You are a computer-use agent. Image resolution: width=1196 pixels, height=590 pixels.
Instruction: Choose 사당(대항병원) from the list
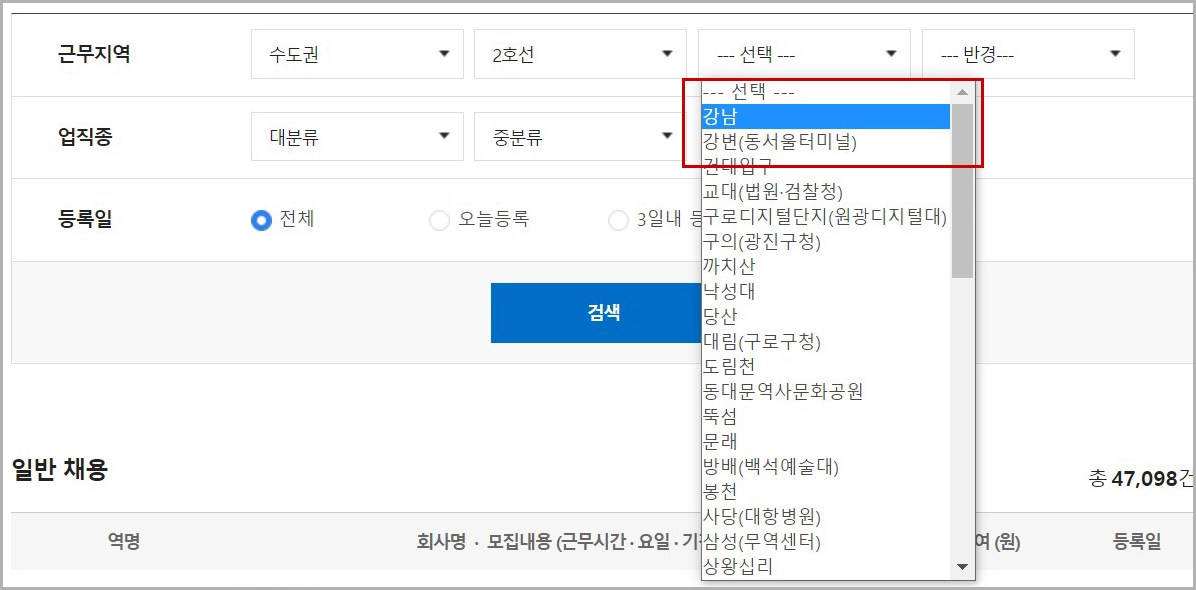[826, 516]
